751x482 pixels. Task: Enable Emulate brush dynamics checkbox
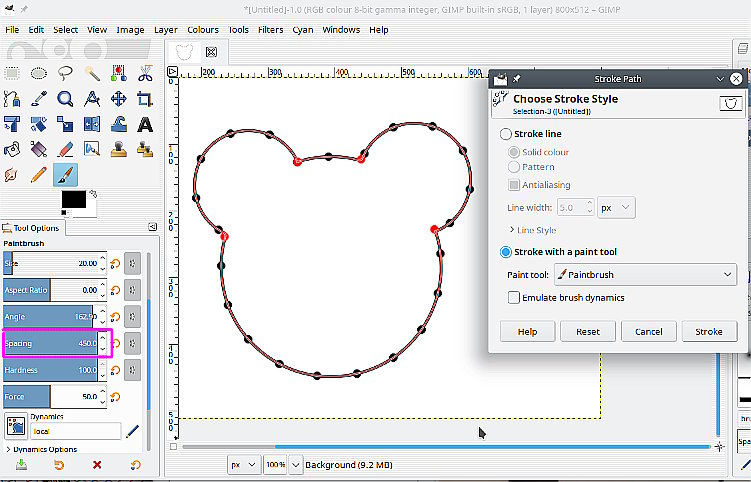(x=514, y=297)
